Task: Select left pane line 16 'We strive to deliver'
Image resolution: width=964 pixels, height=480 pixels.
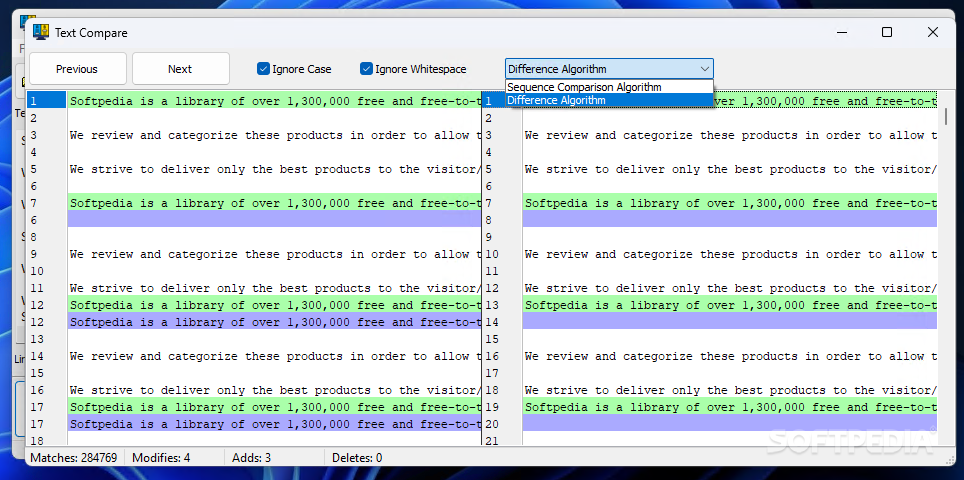Action: pyautogui.click(x=274, y=390)
